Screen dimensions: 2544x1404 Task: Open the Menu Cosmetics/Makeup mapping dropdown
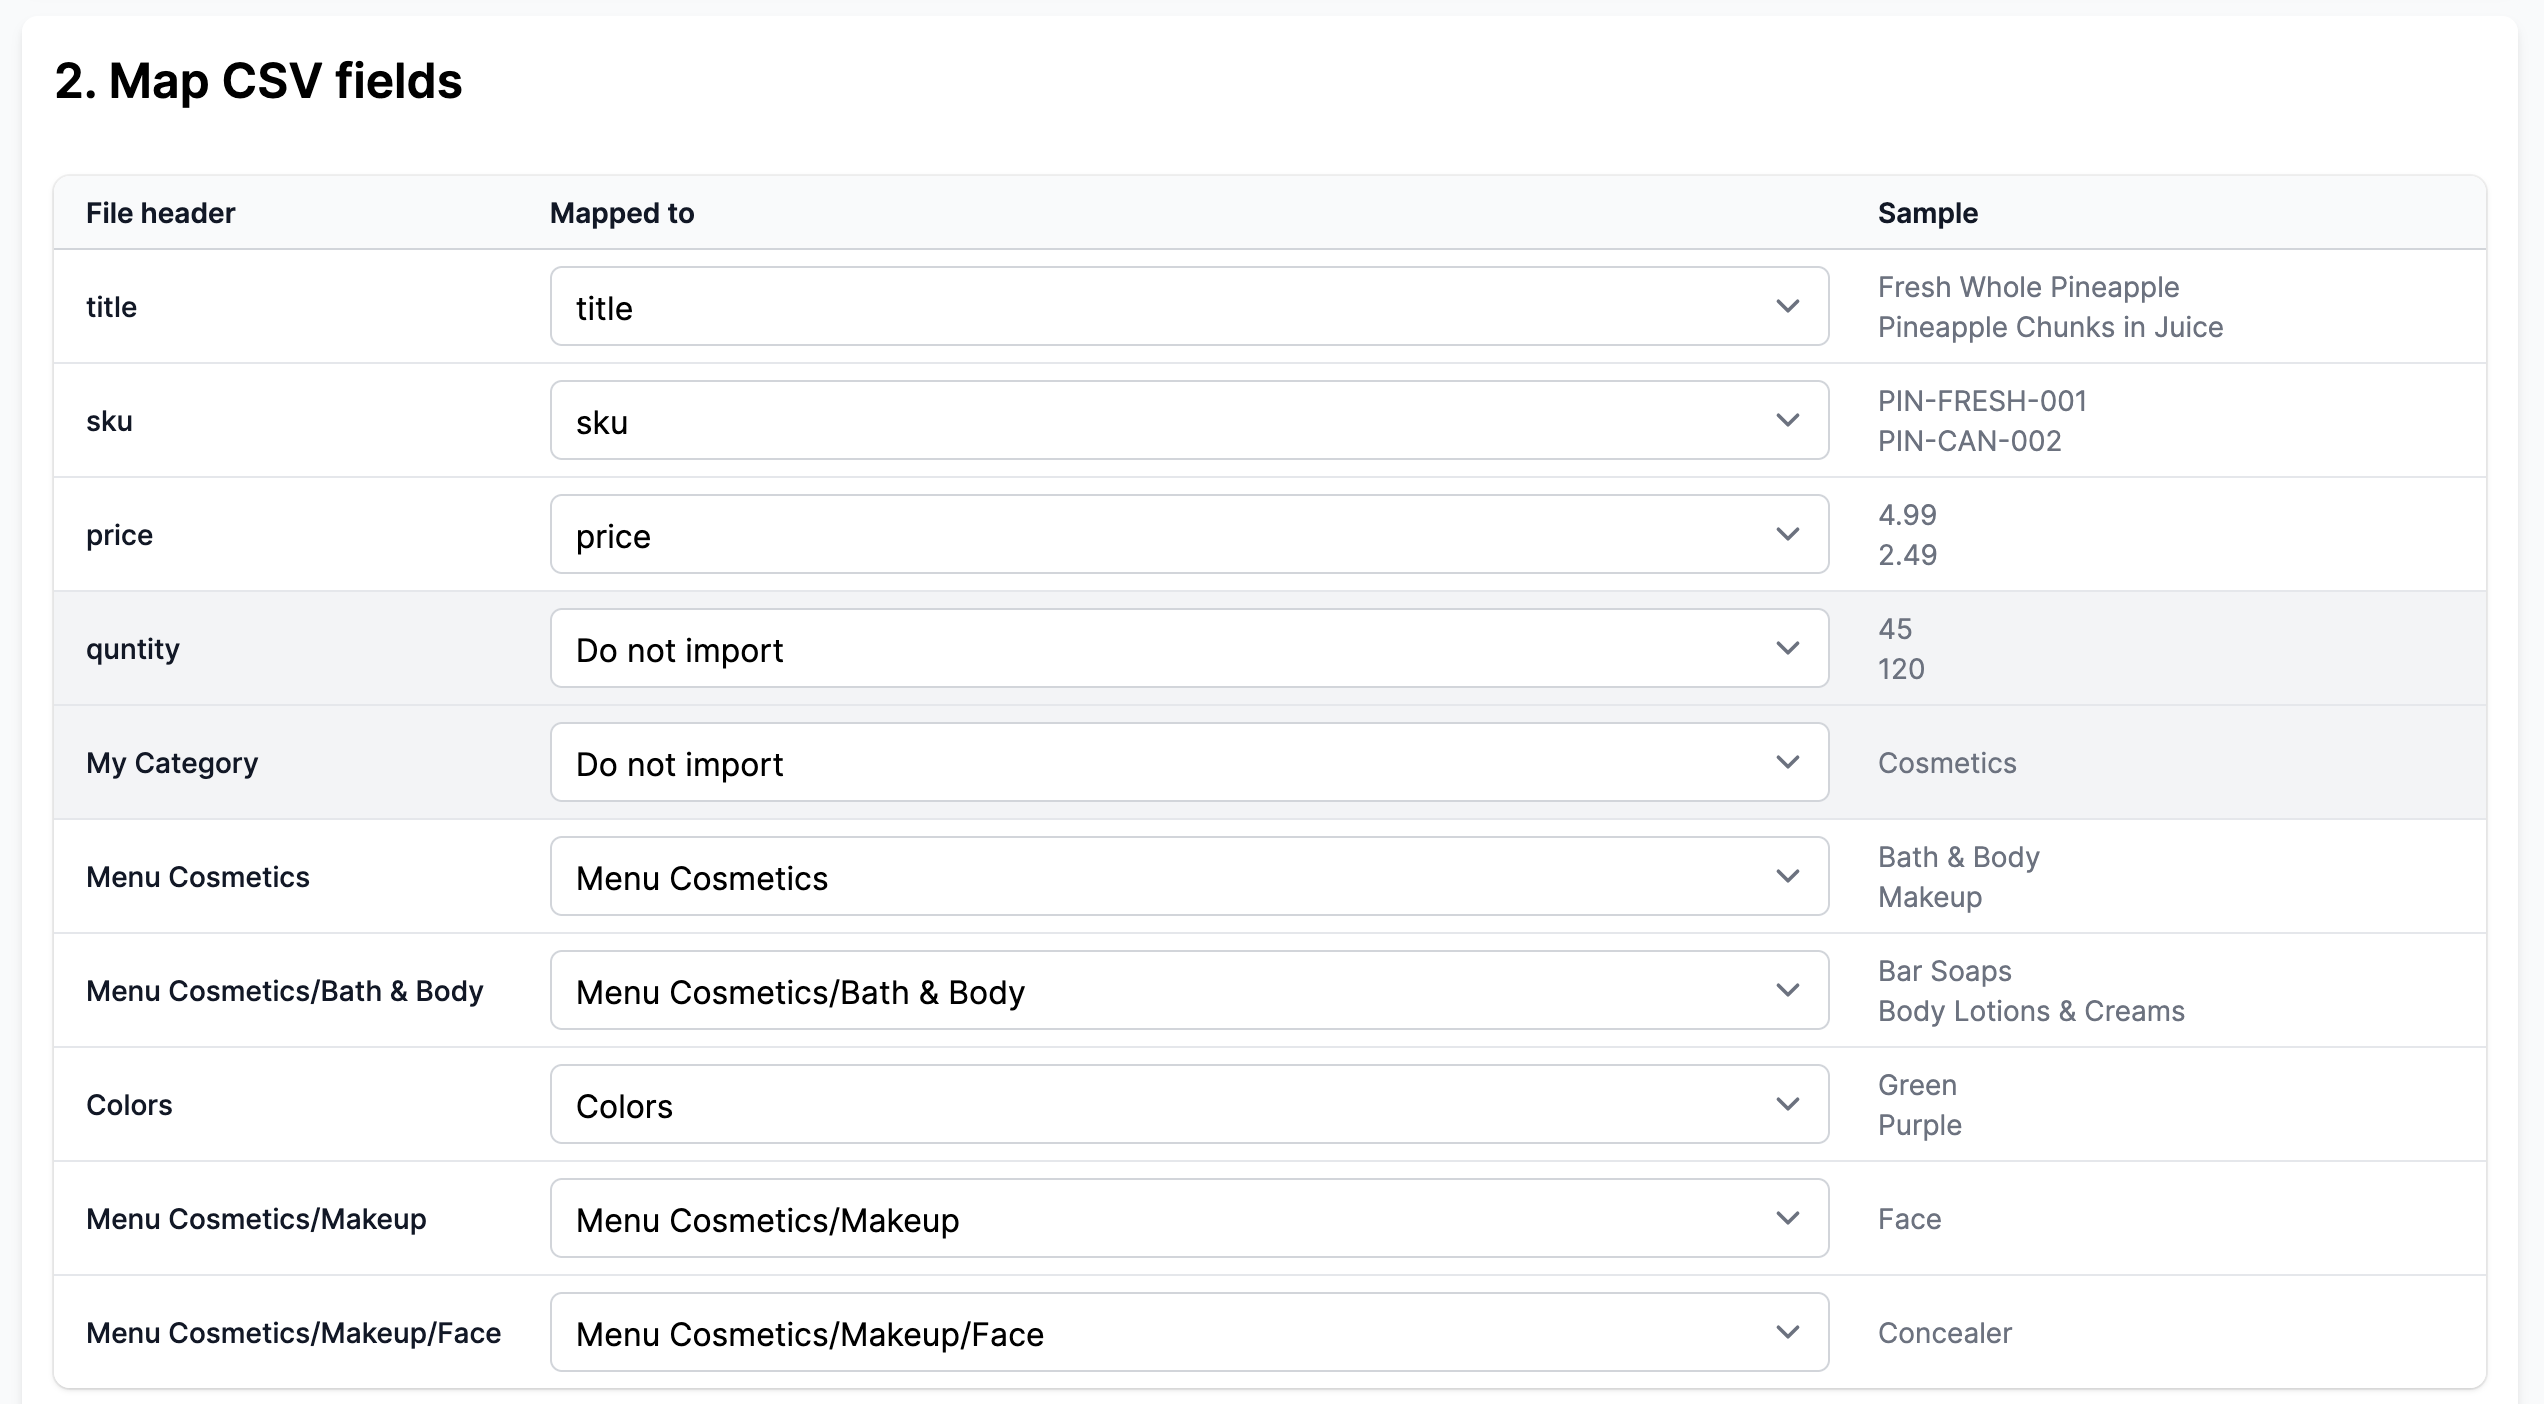point(1188,1219)
